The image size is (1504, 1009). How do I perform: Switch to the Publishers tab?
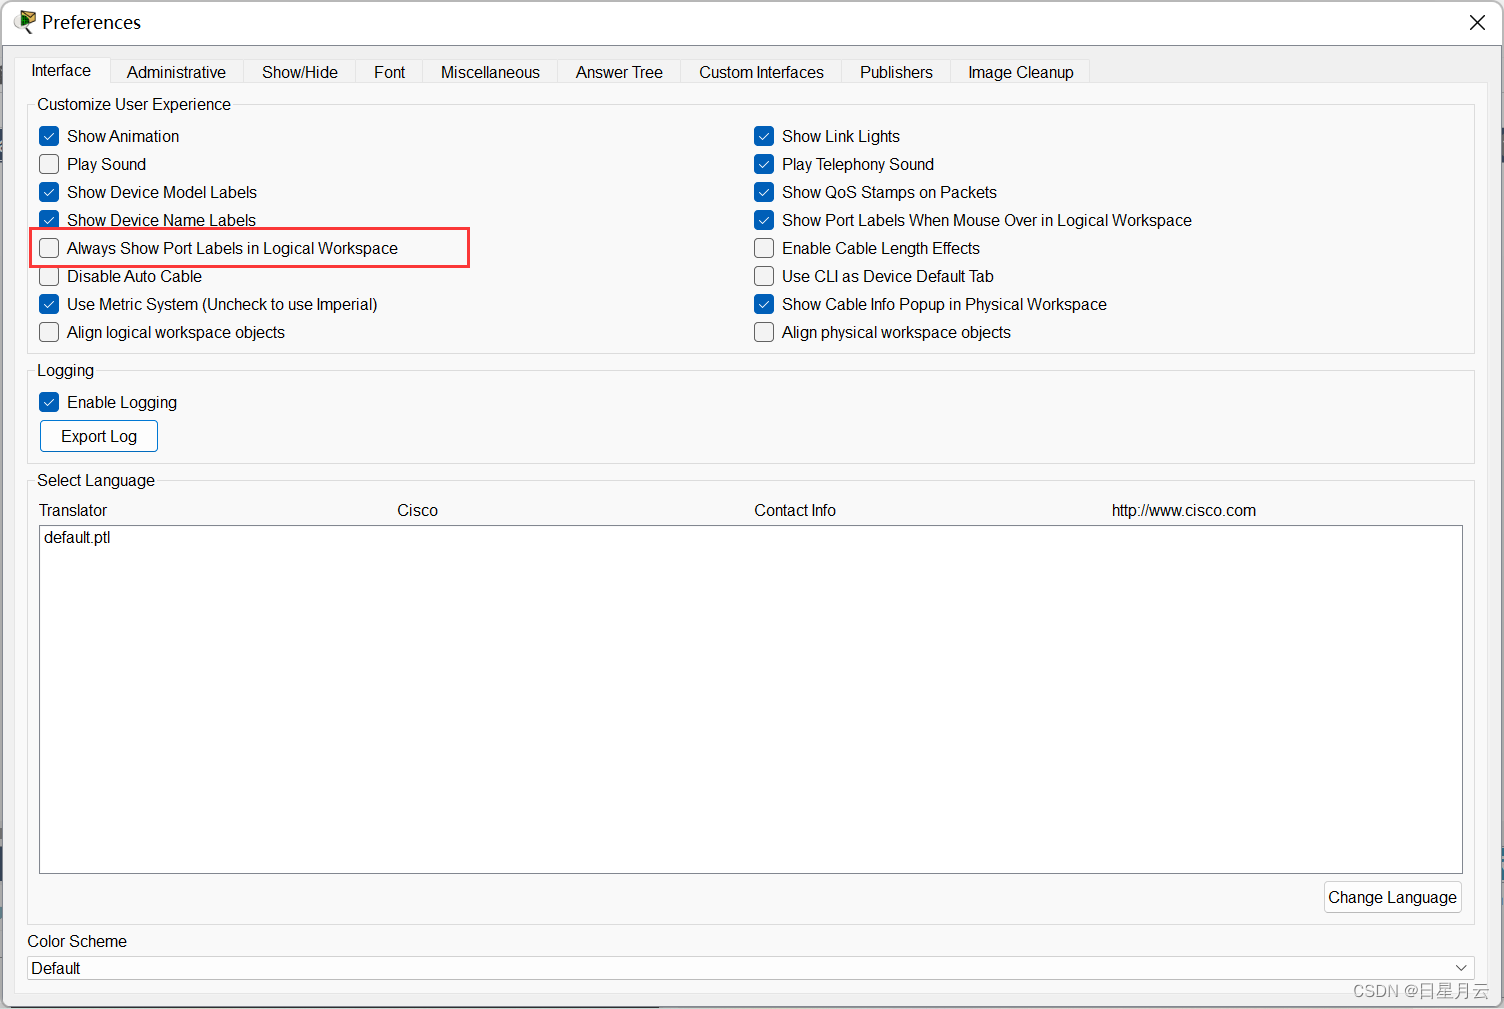point(896,72)
